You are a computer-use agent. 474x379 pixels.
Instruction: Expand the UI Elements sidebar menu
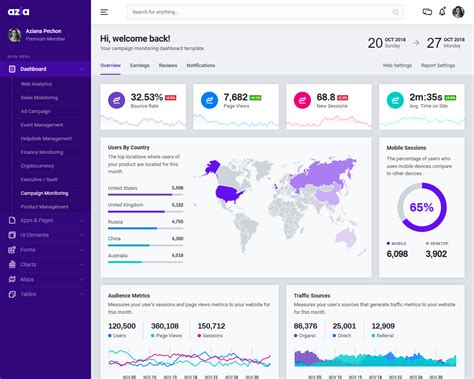coord(45,235)
